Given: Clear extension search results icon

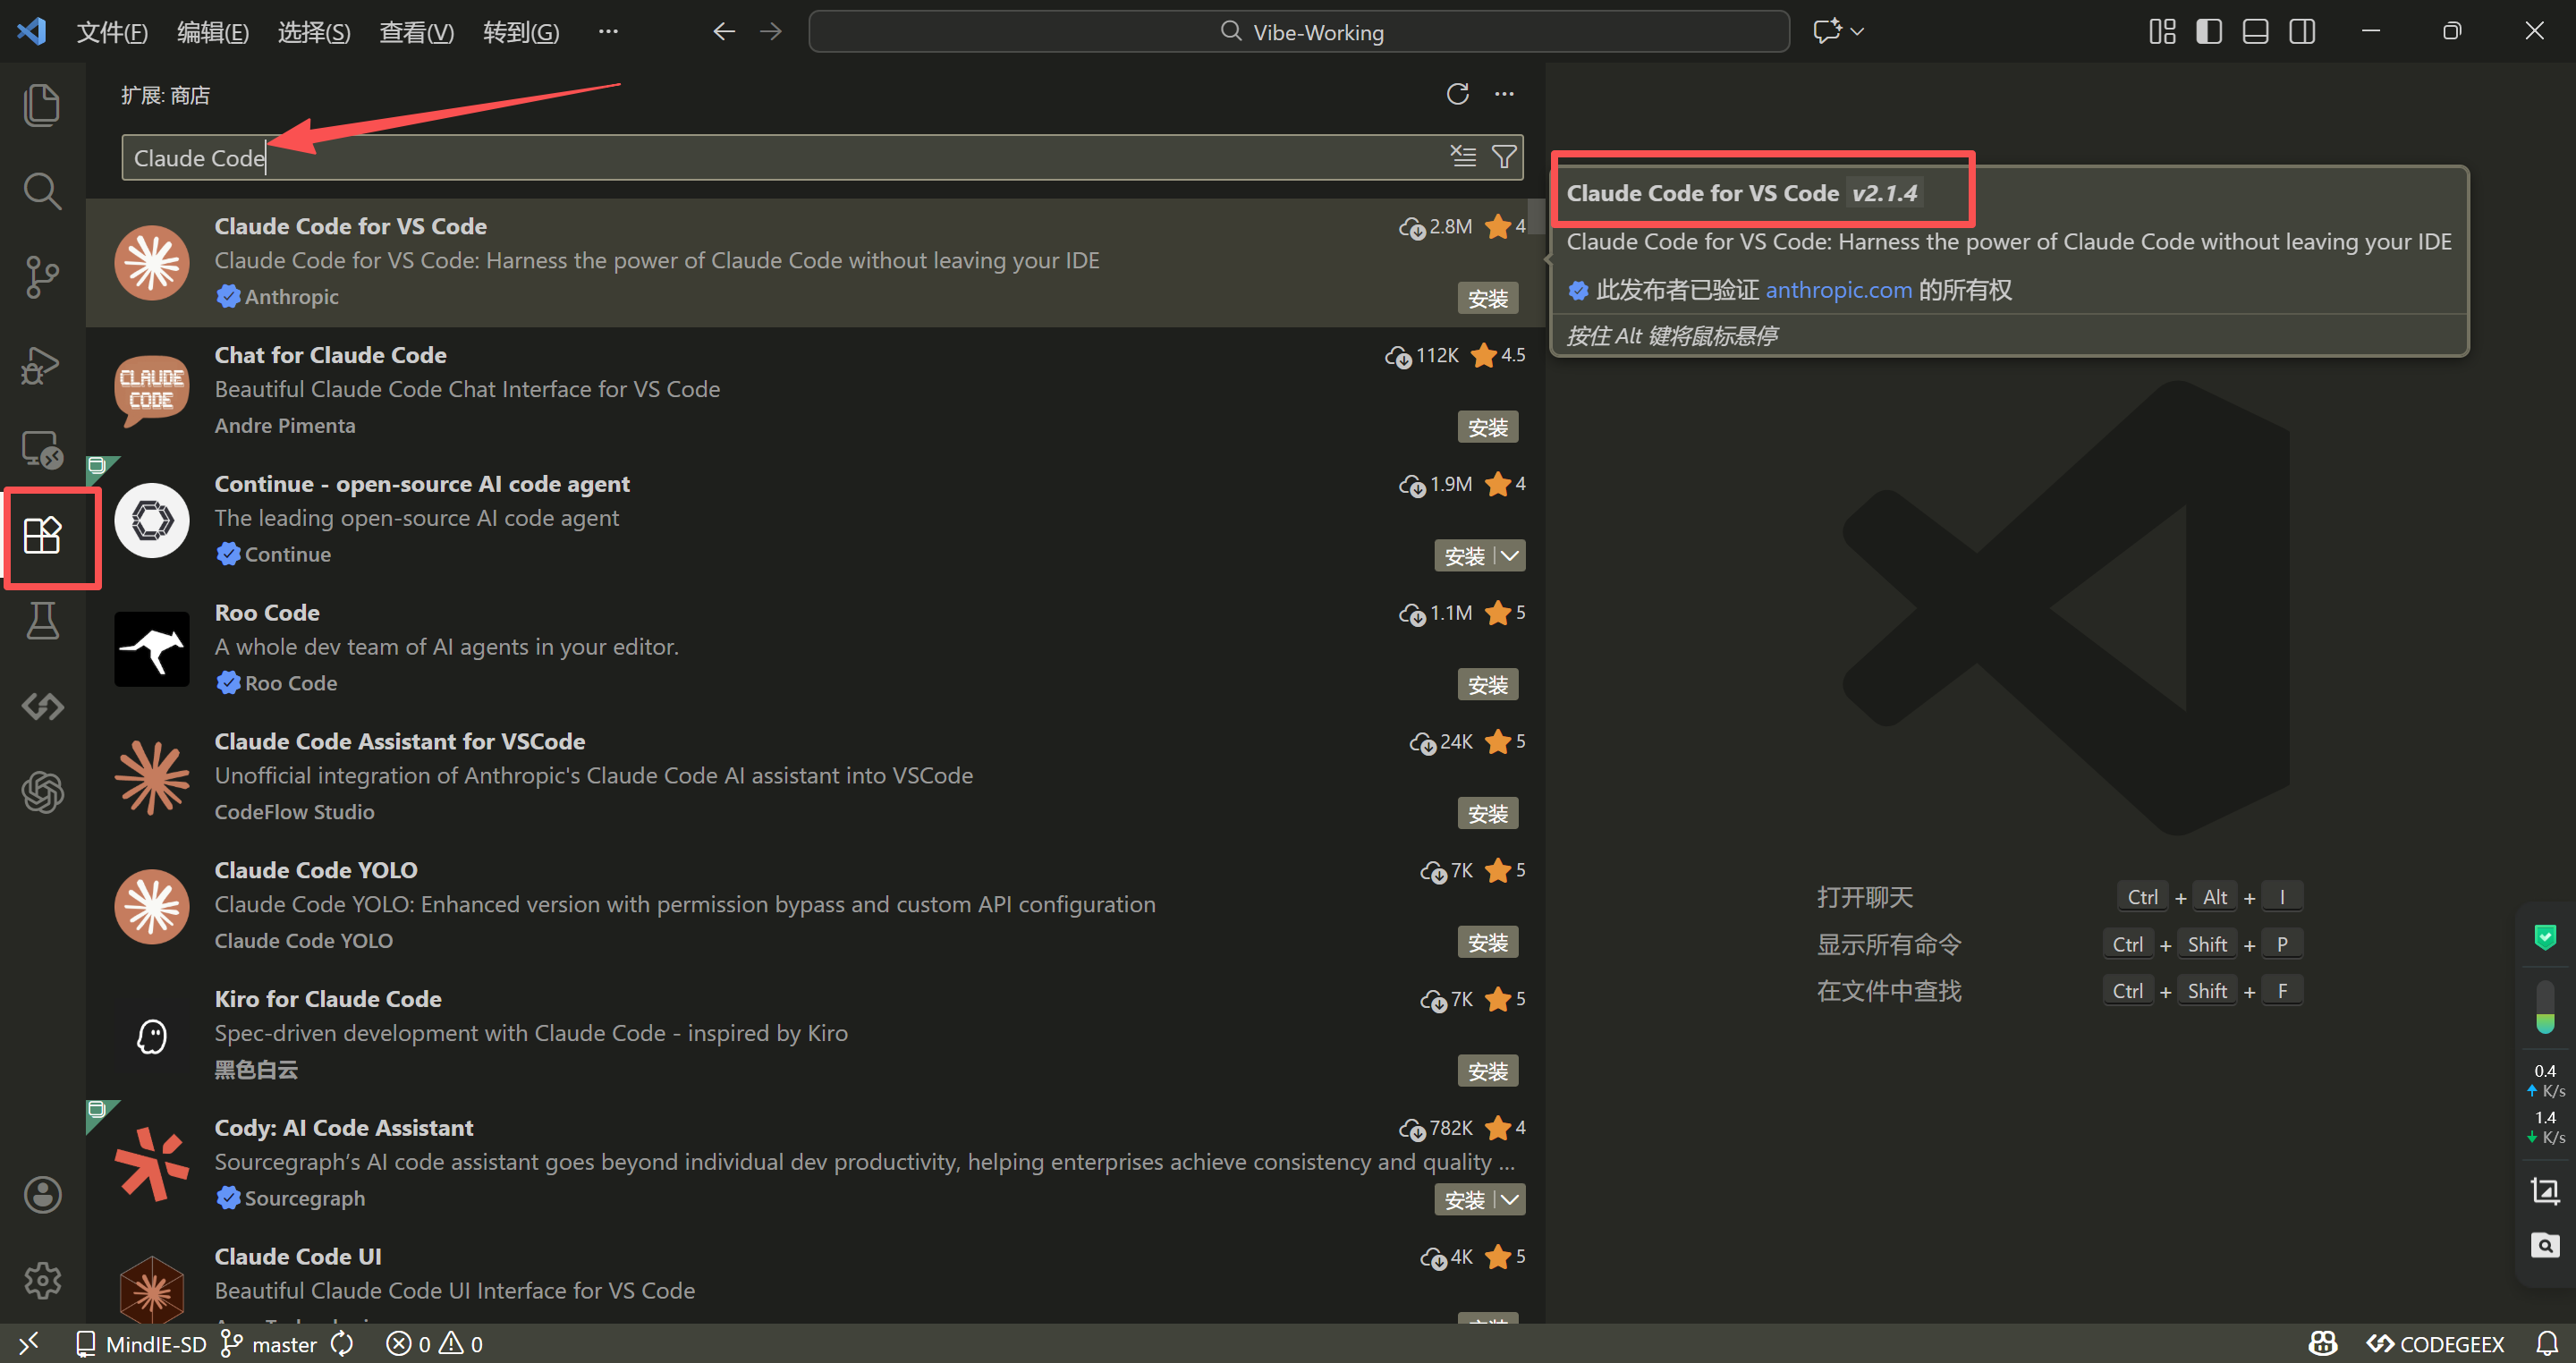Looking at the screenshot, I should (x=1463, y=157).
